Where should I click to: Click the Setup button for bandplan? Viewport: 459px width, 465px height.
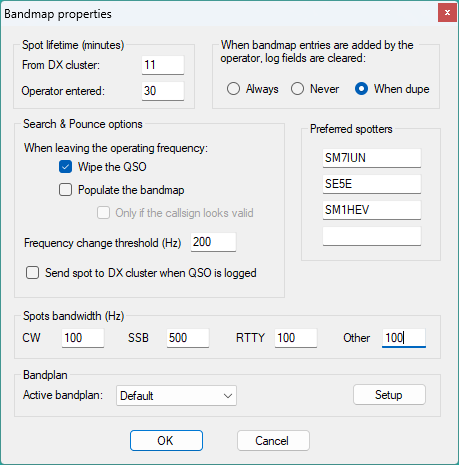tap(389, 395)
